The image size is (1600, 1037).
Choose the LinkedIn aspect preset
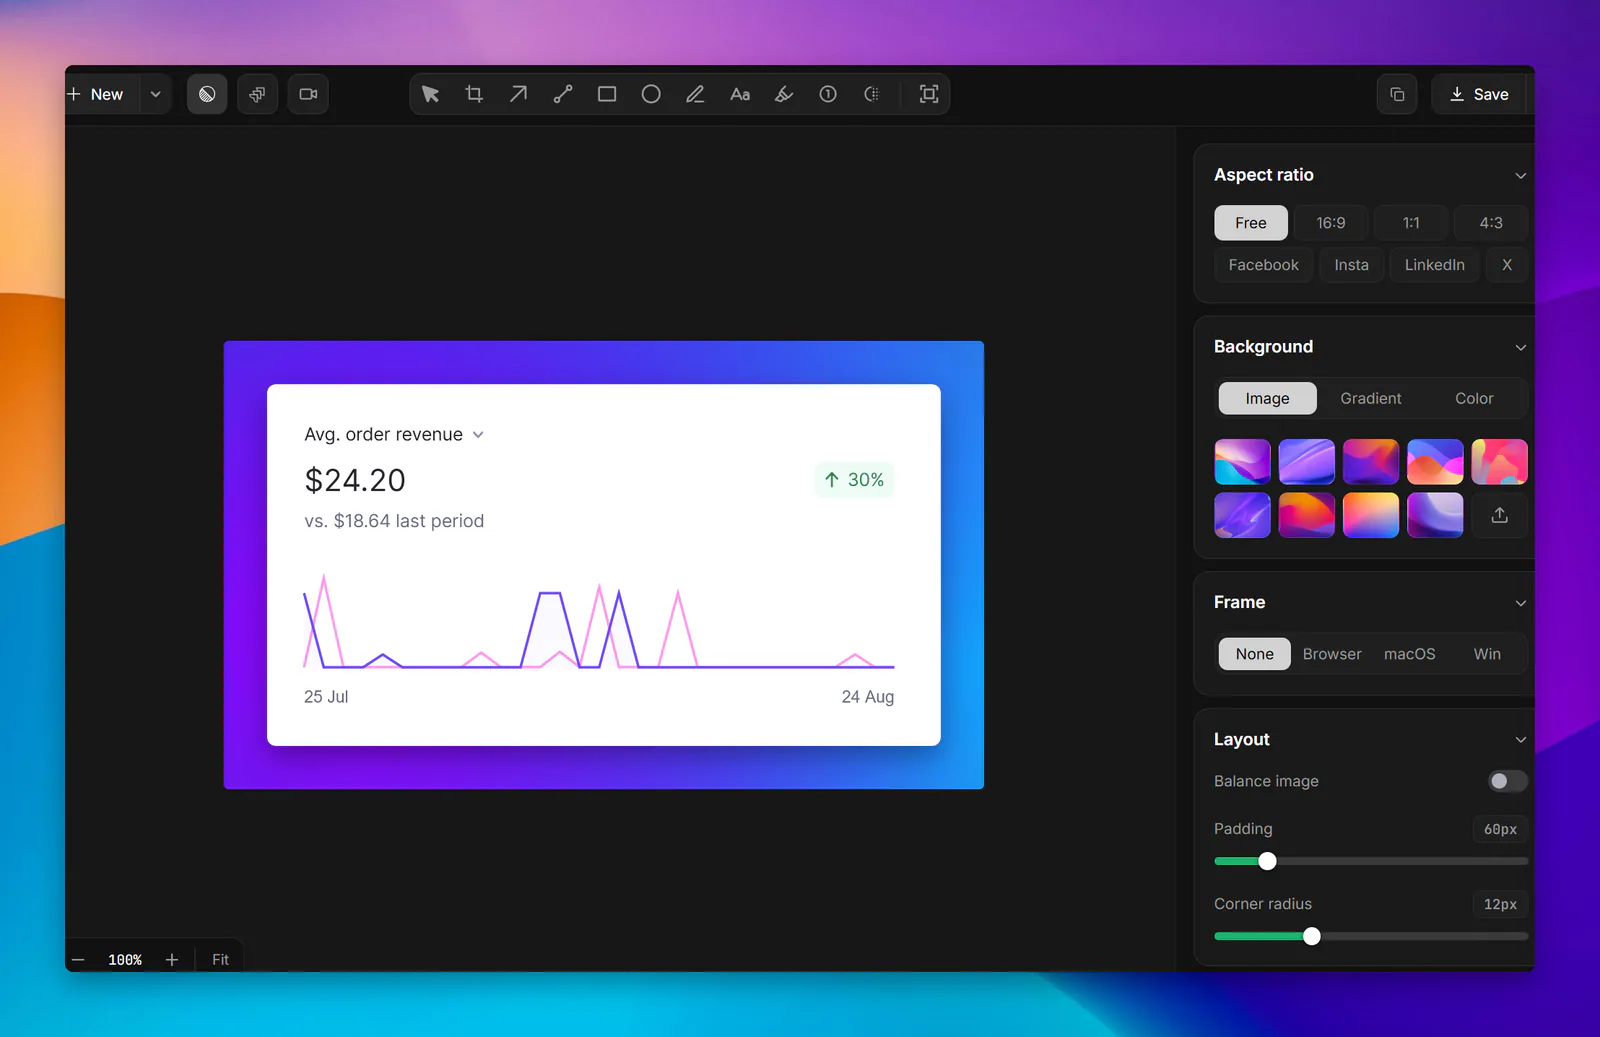point(1434,265)
